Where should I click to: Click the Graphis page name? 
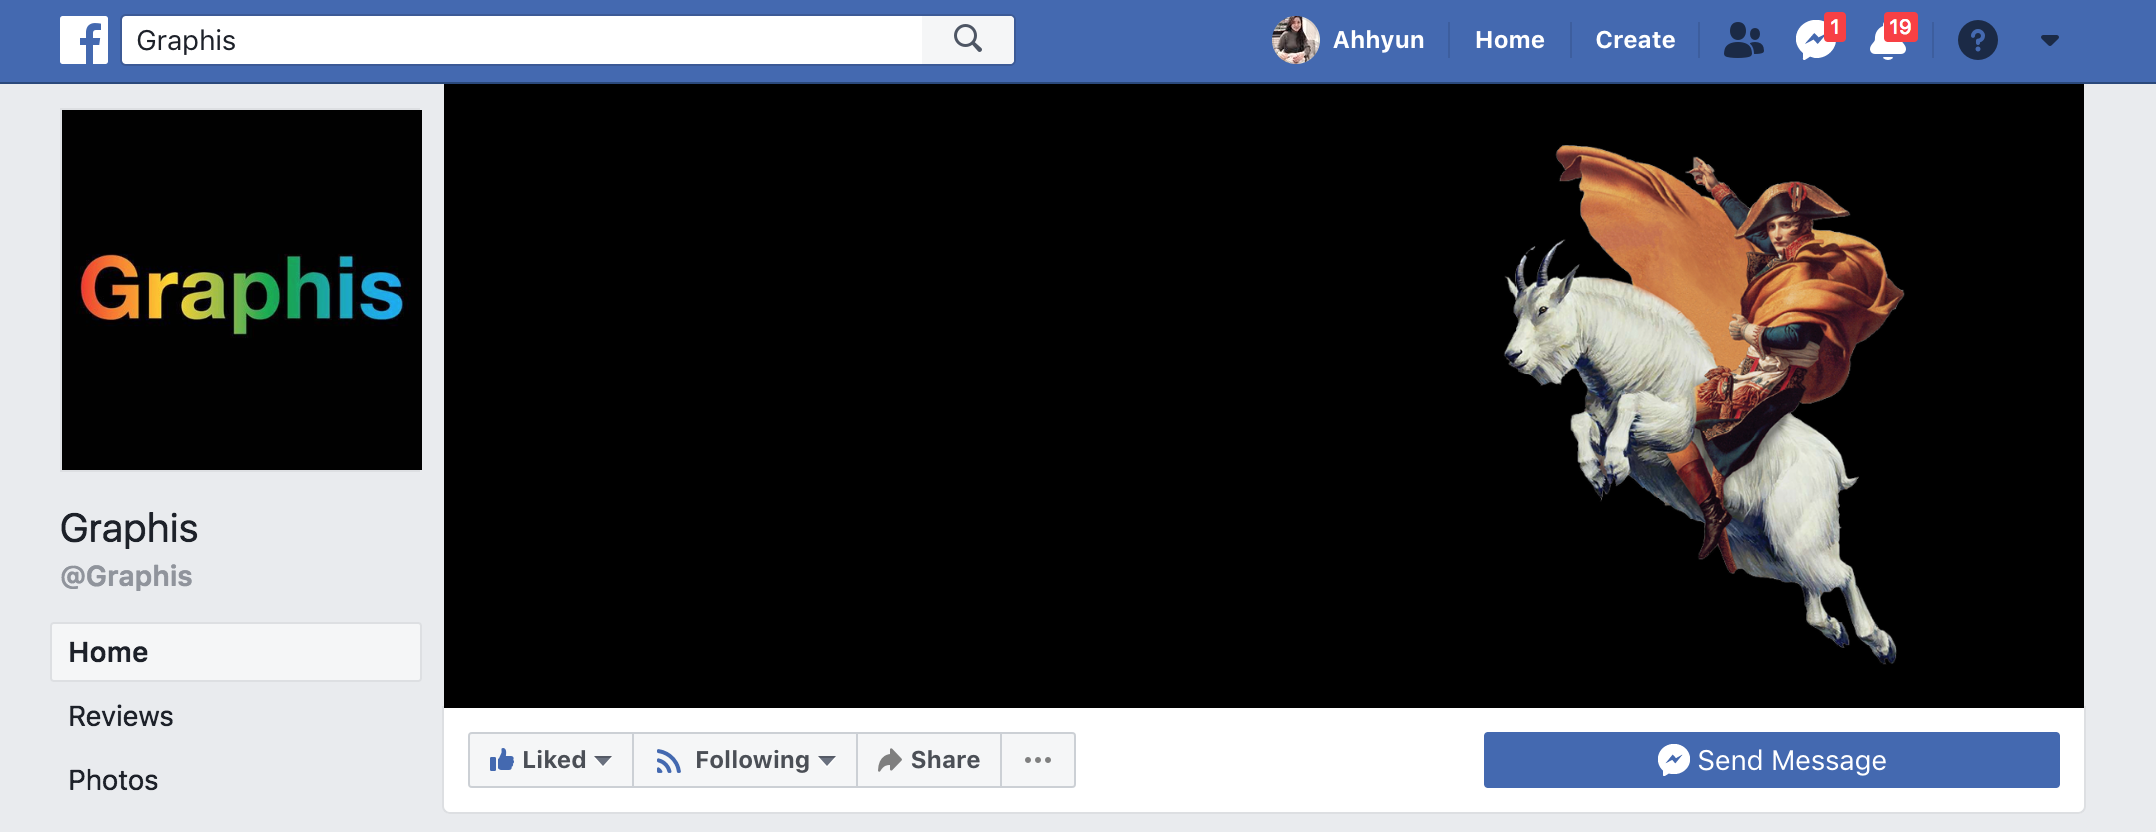[x=129, y=528]
